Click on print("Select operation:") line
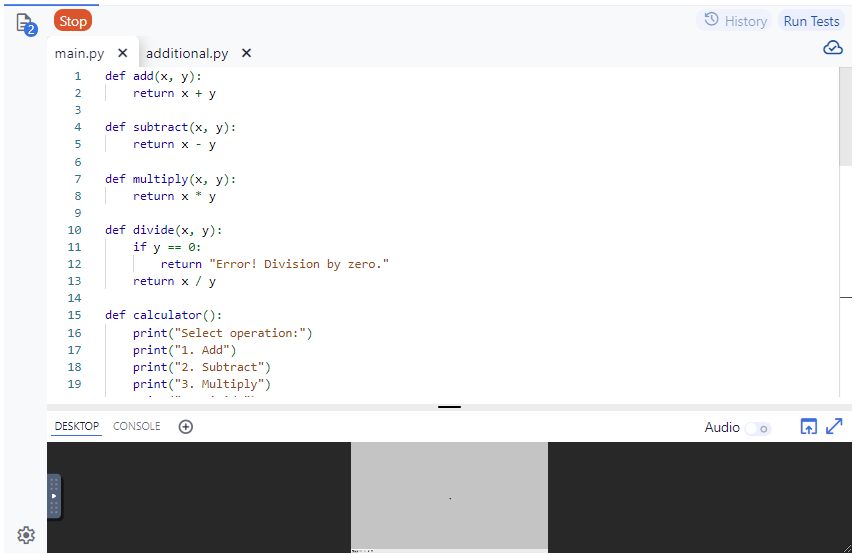This screenshot has width=856, height=554. click(222, 333)
